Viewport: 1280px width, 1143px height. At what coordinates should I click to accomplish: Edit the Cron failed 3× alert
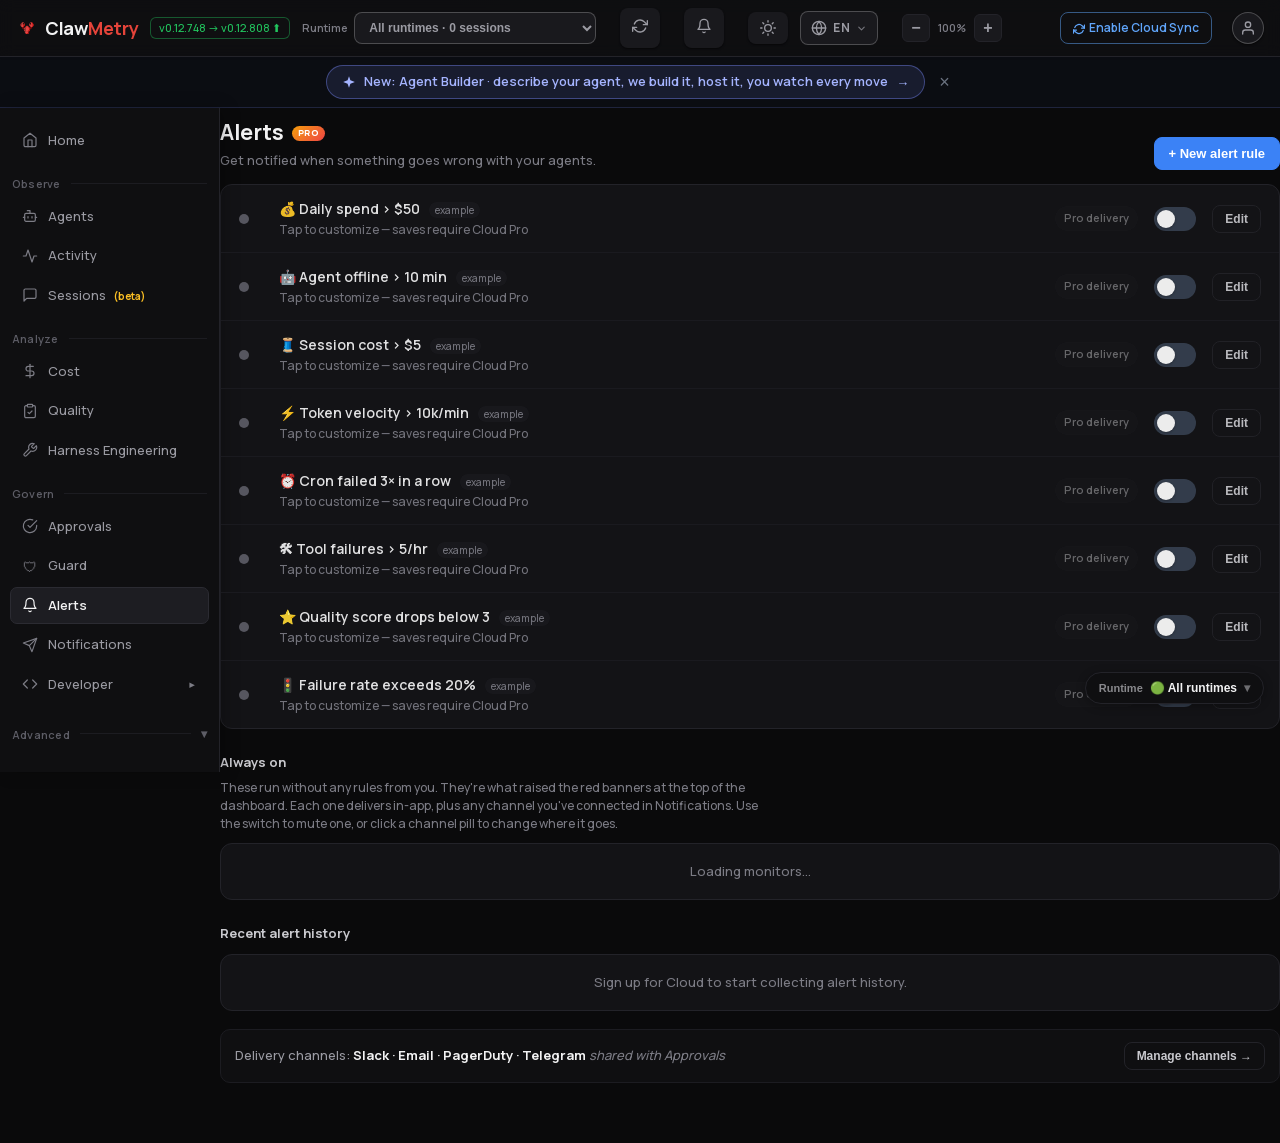tap(1236, 491)
